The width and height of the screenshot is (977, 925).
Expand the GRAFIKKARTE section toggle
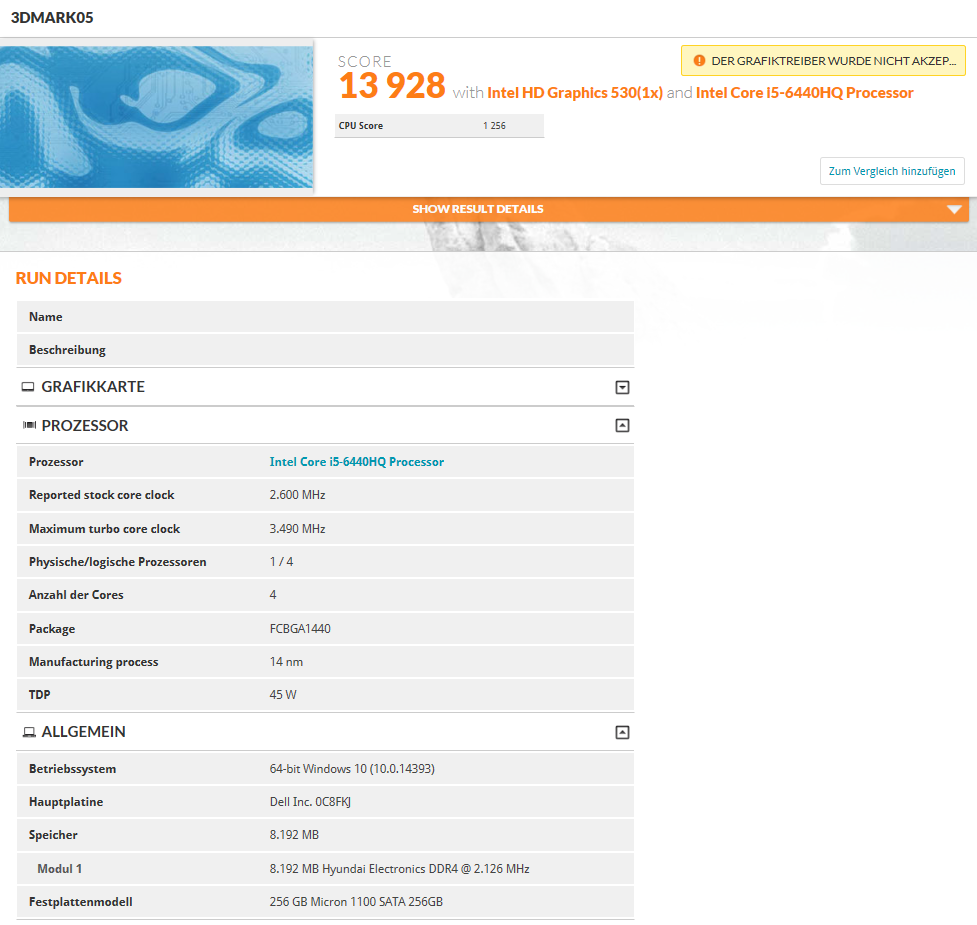coord(622,387)
